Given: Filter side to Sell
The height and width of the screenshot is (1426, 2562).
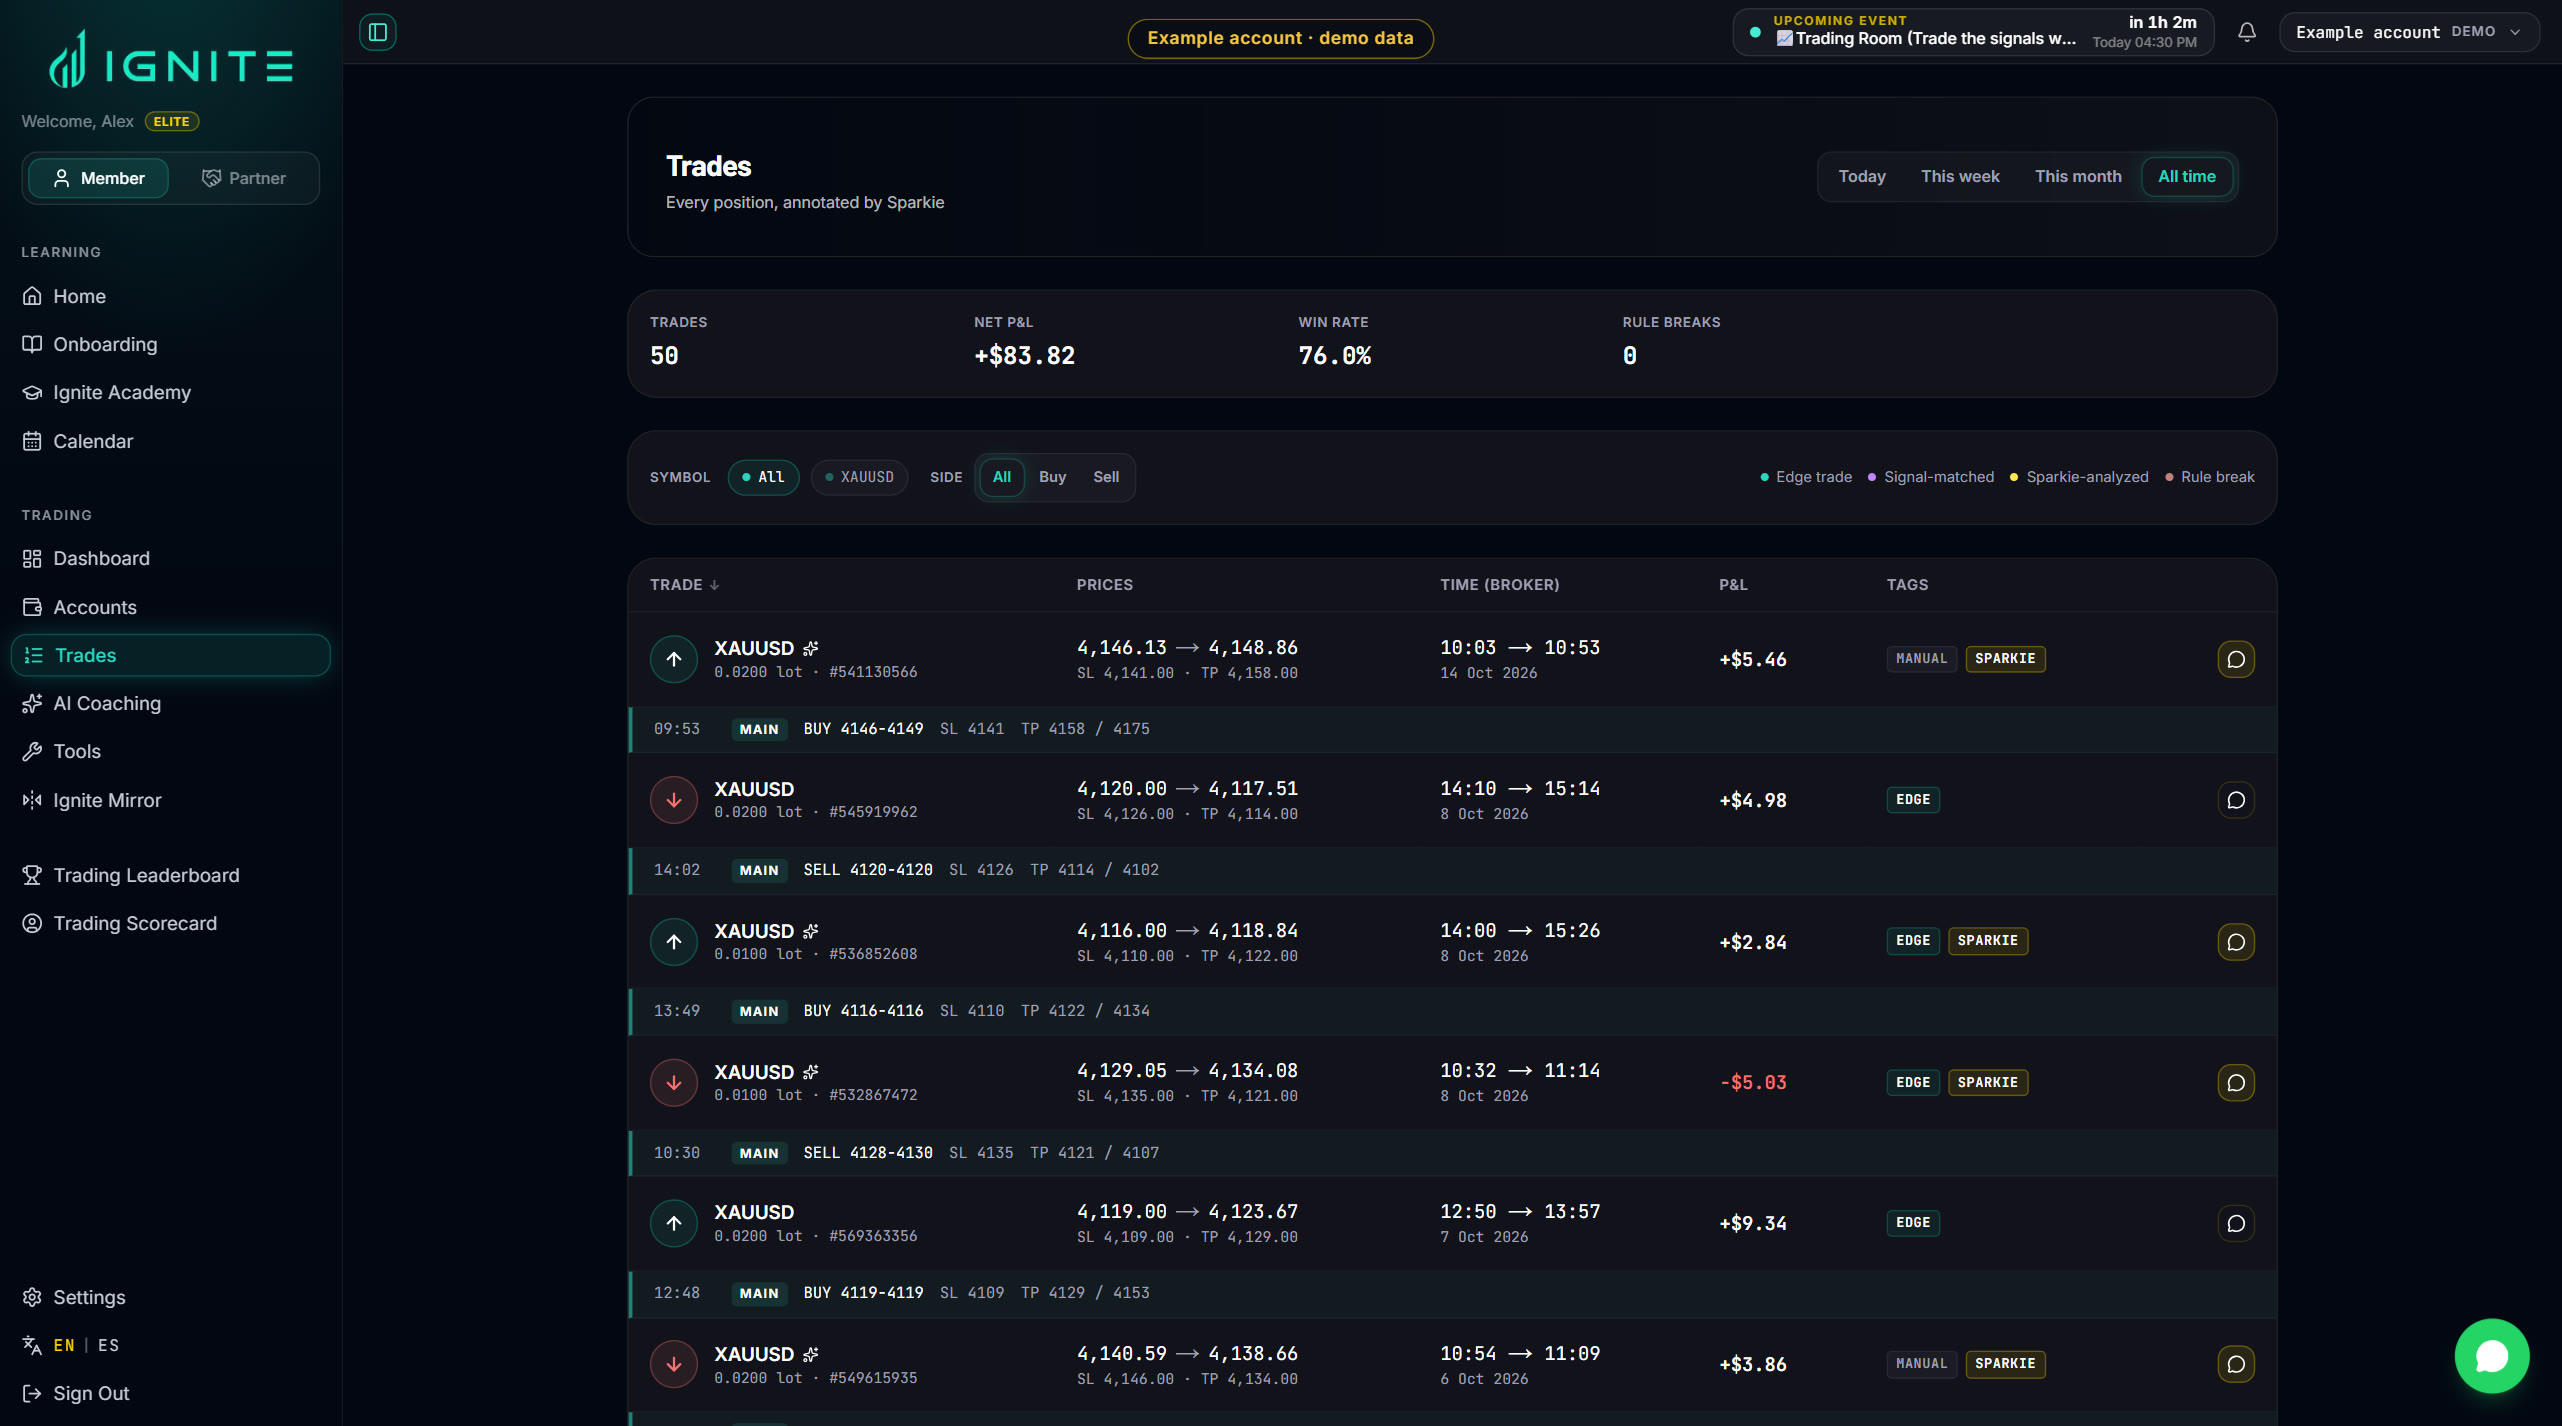Looking at the screenshot, I should tap(1106, 477).
